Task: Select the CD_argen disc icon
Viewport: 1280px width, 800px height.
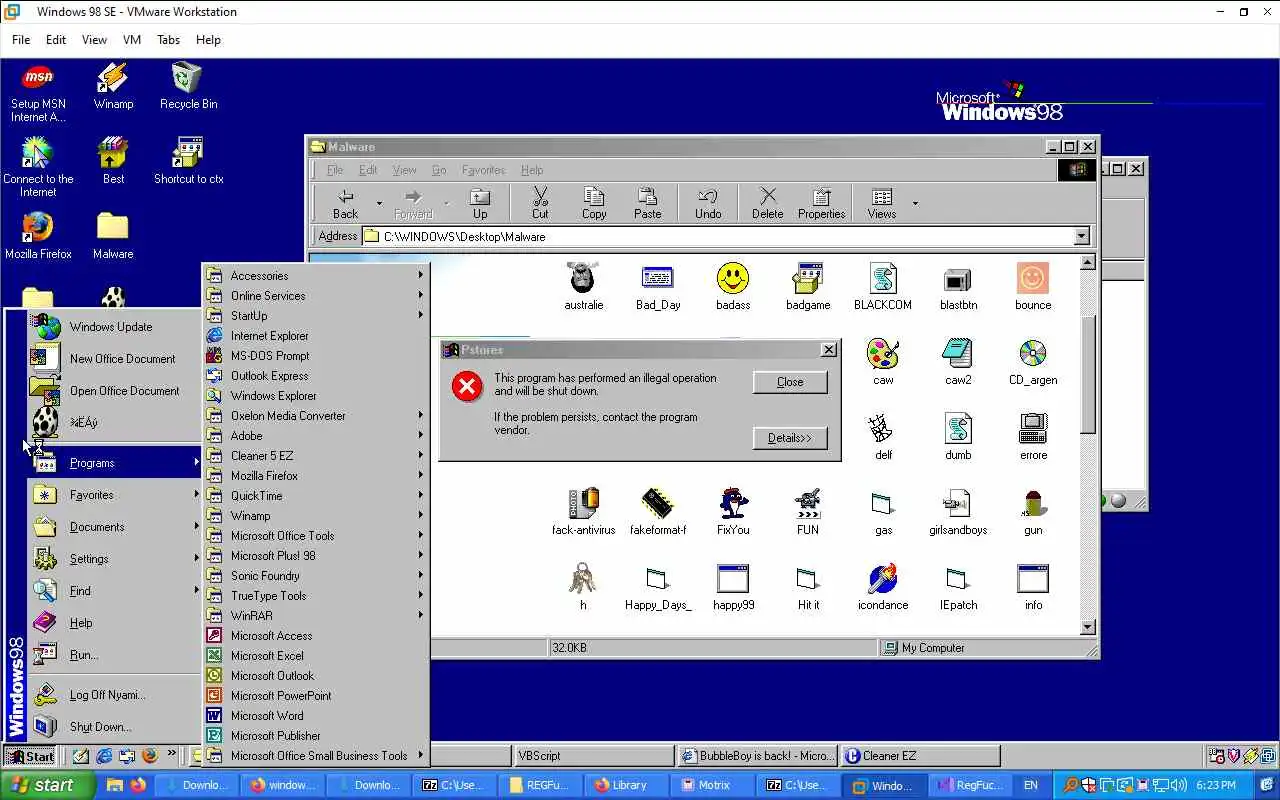Action: (1033, 355)
